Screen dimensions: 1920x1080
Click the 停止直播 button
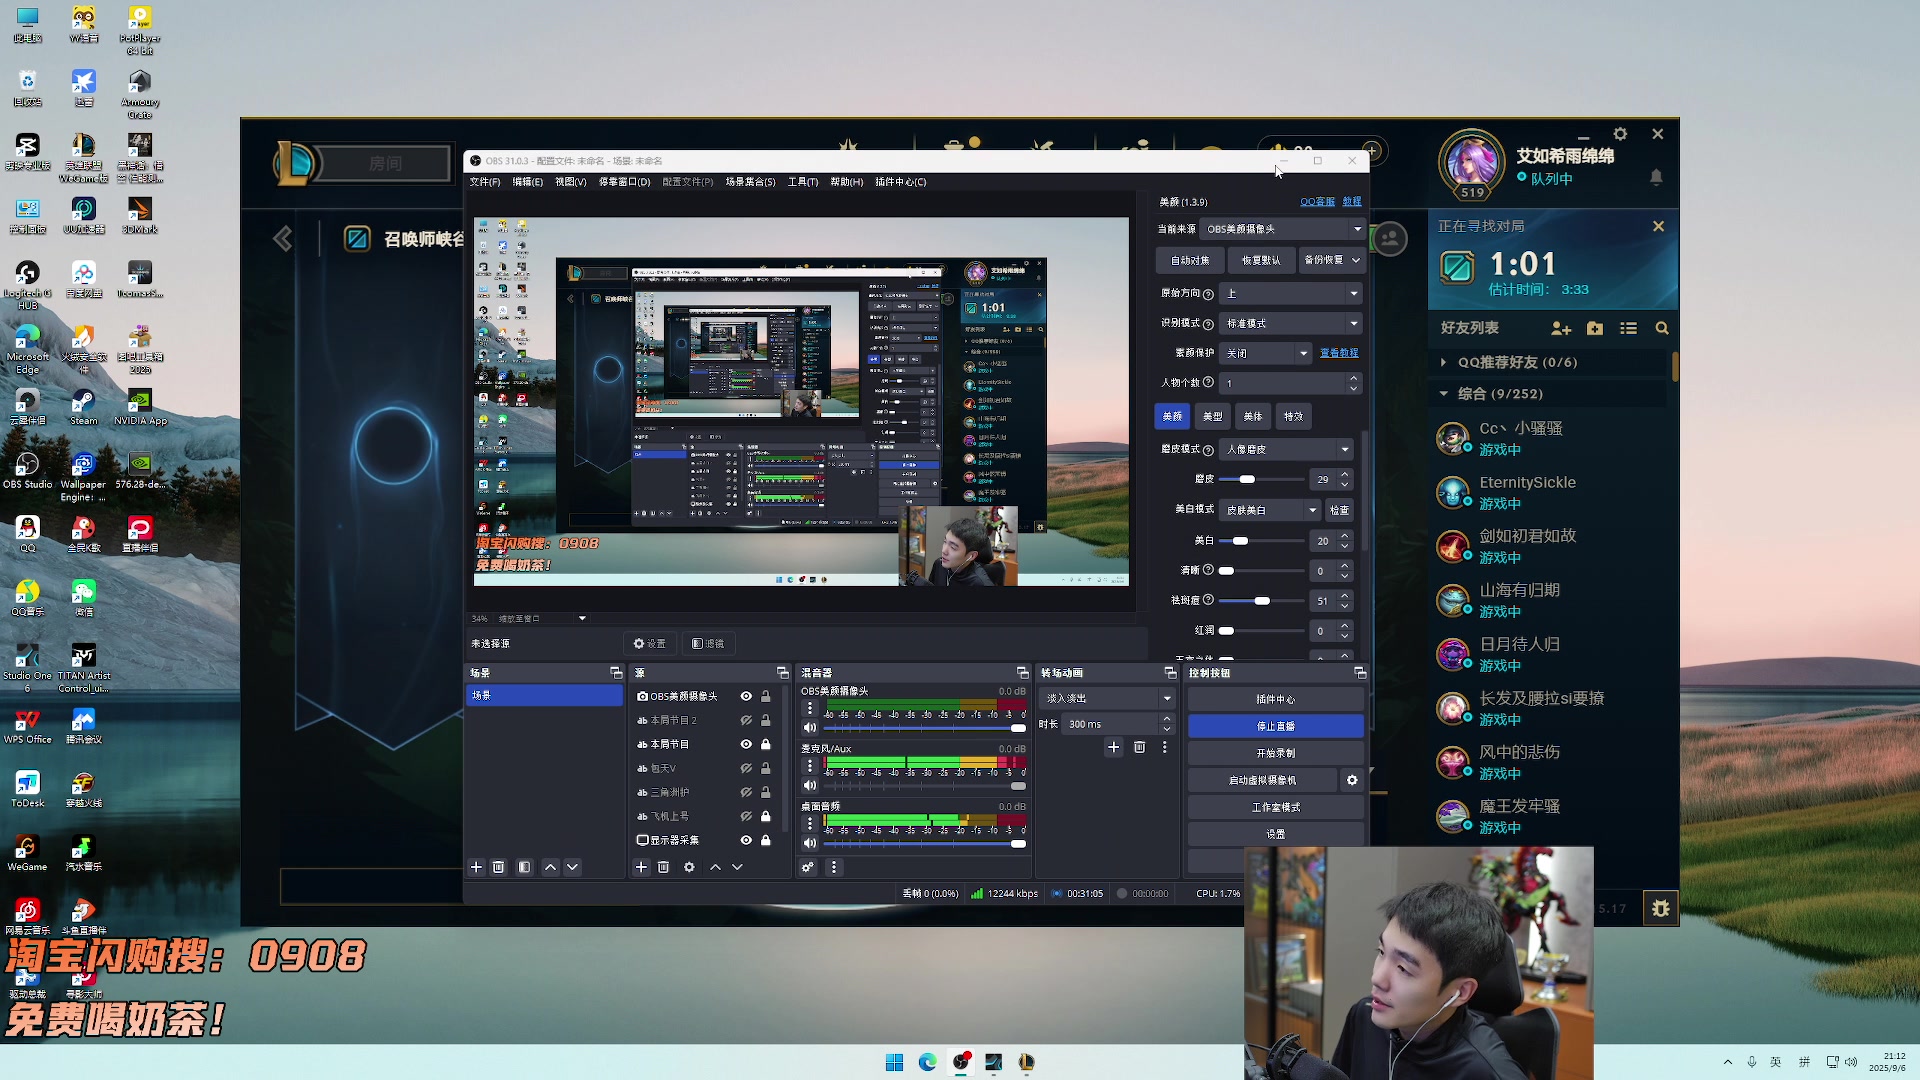pos(1276,726)
